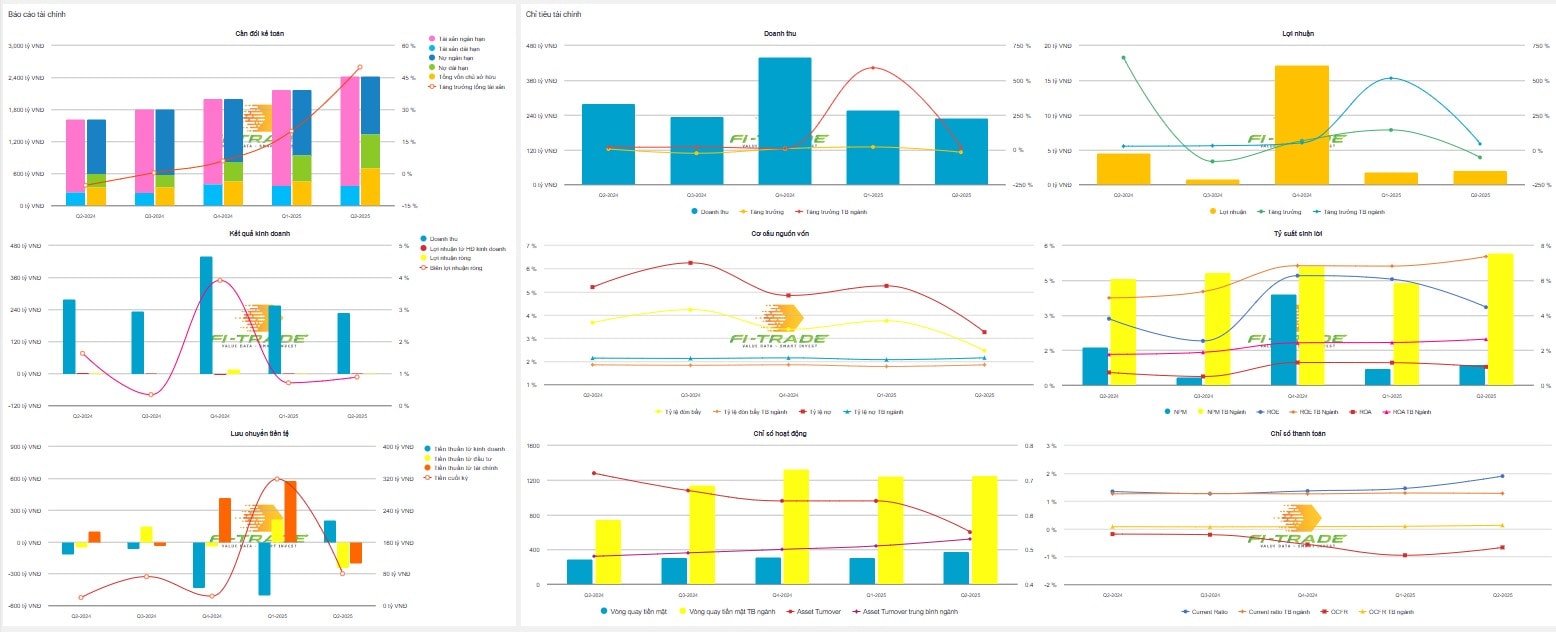Select Q1-2025 orange bar in Lưu chuyển tiền tệ
The width and height of the screenshot is (1556, 632).
(x=291, y=512)
